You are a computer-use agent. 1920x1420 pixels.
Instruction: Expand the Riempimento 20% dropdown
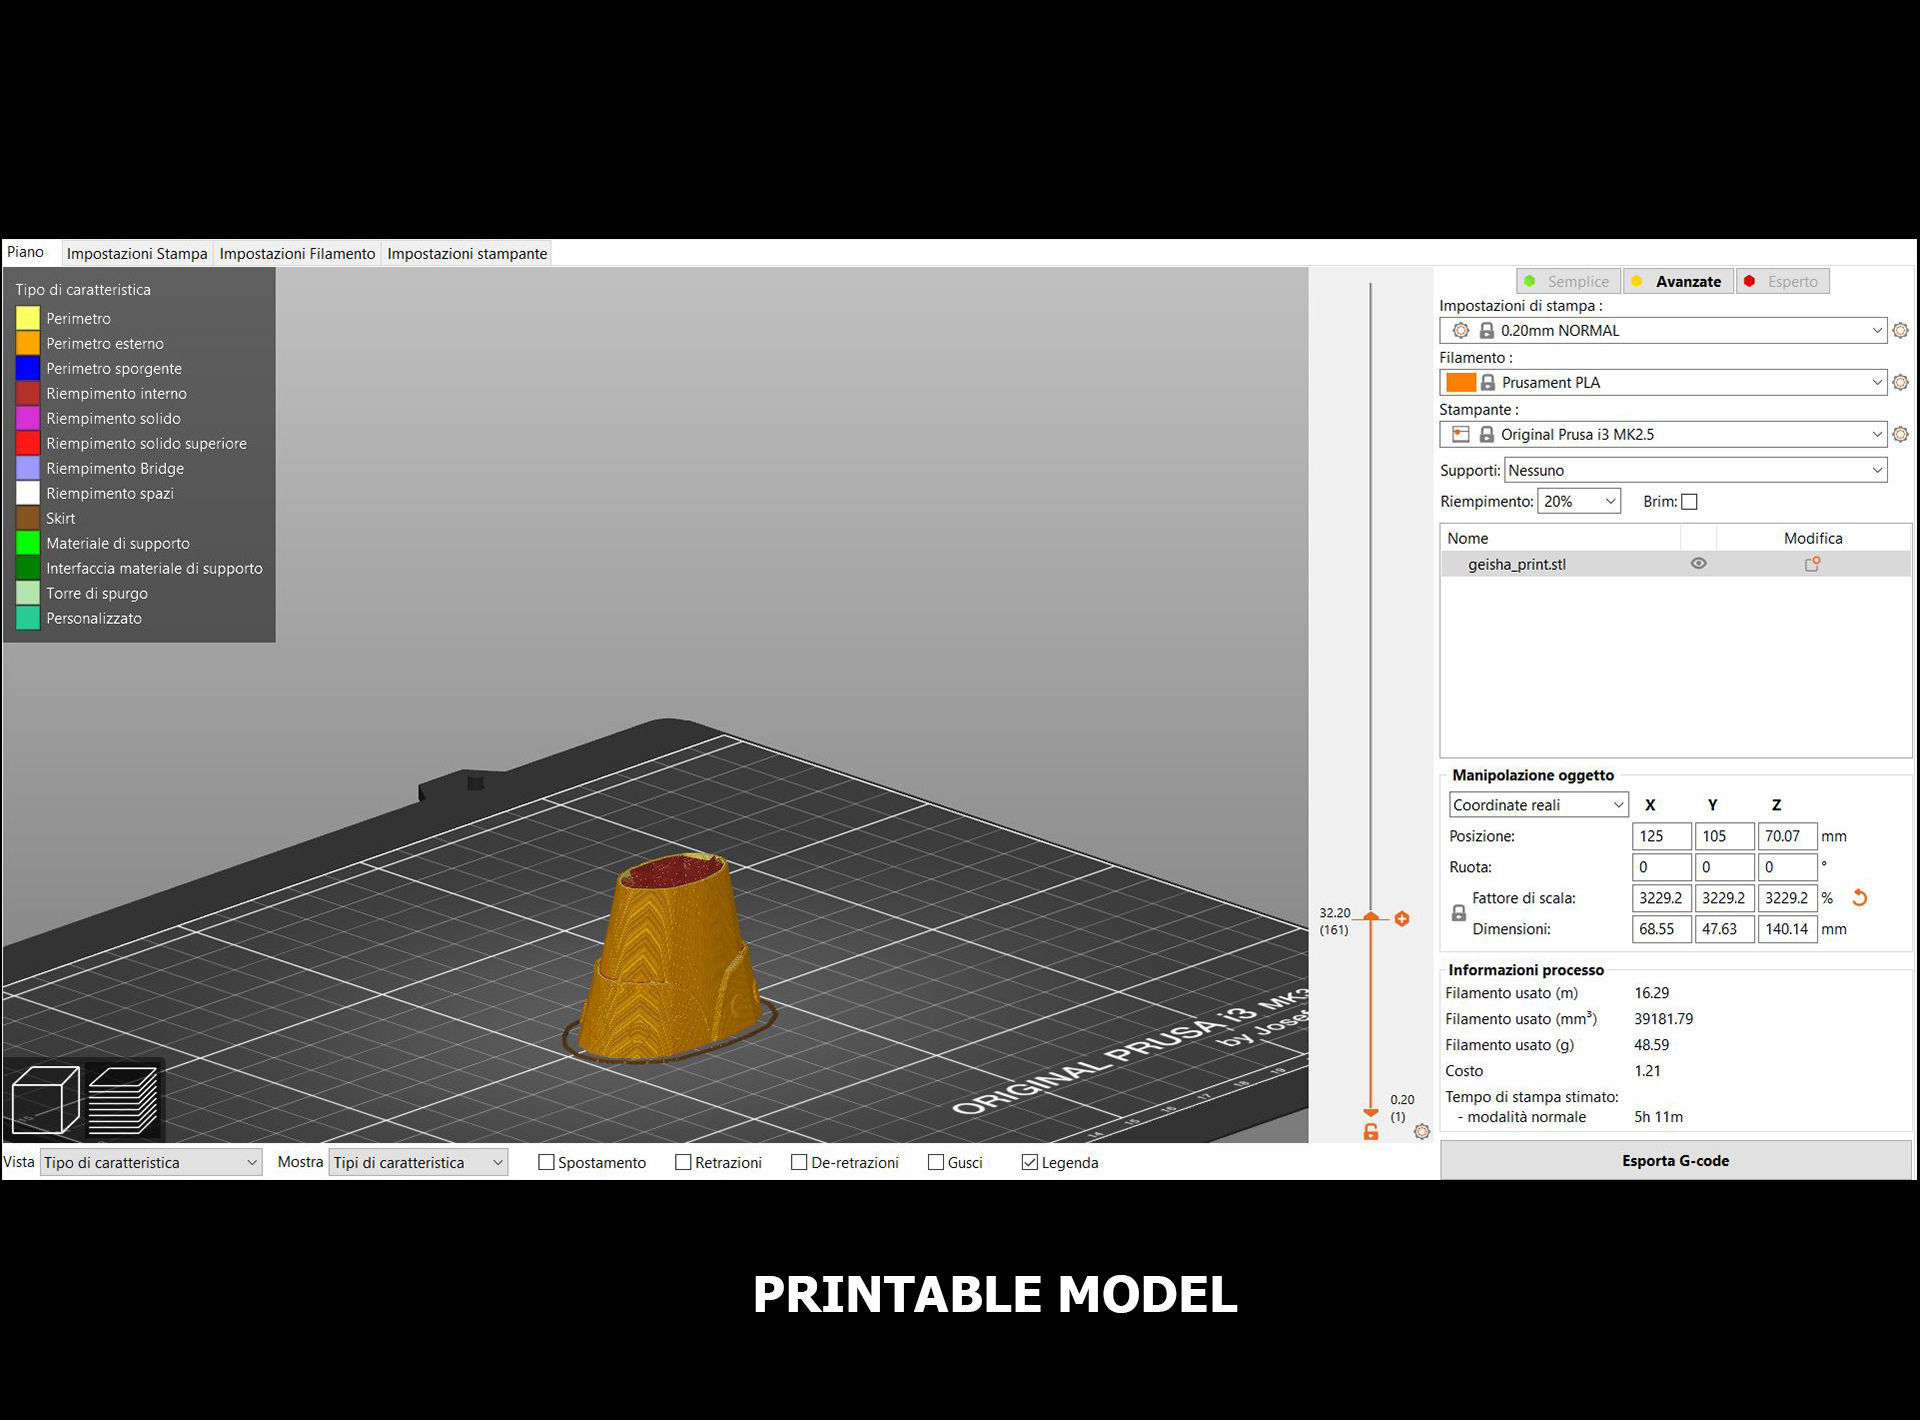(x=1578, y=502)
